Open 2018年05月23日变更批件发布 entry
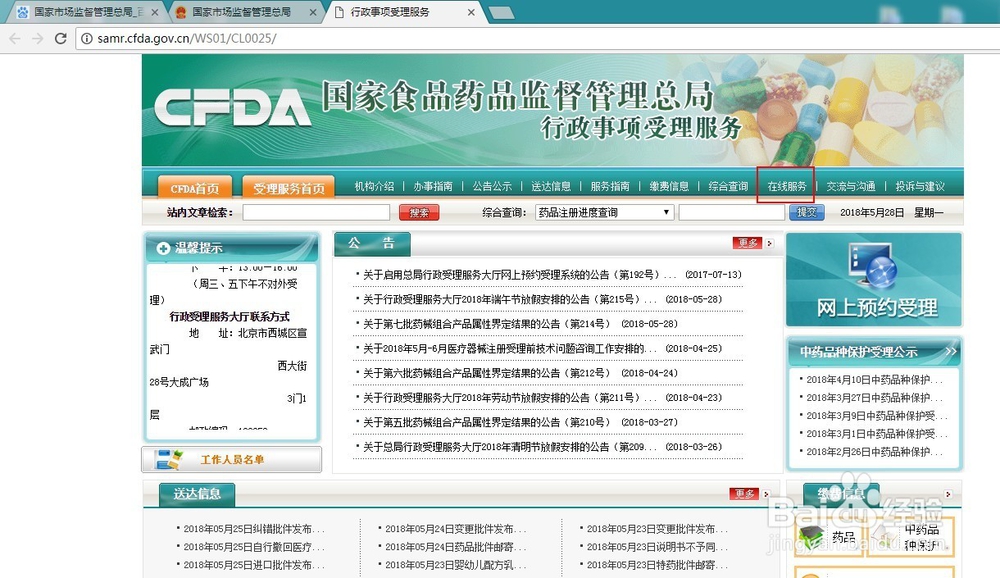 click(657, 529)
